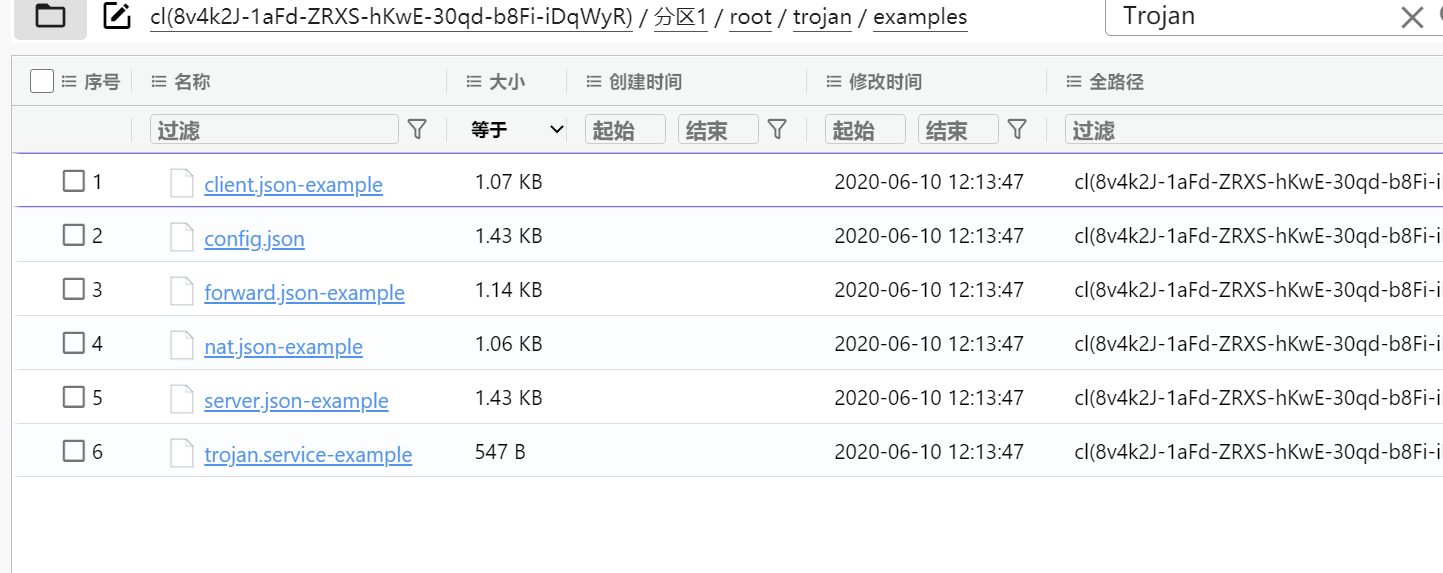The height and width of the screenshot is (573, 1443).
Task: Go to the 分区1 breadcrumb segment
Action: 681,18
